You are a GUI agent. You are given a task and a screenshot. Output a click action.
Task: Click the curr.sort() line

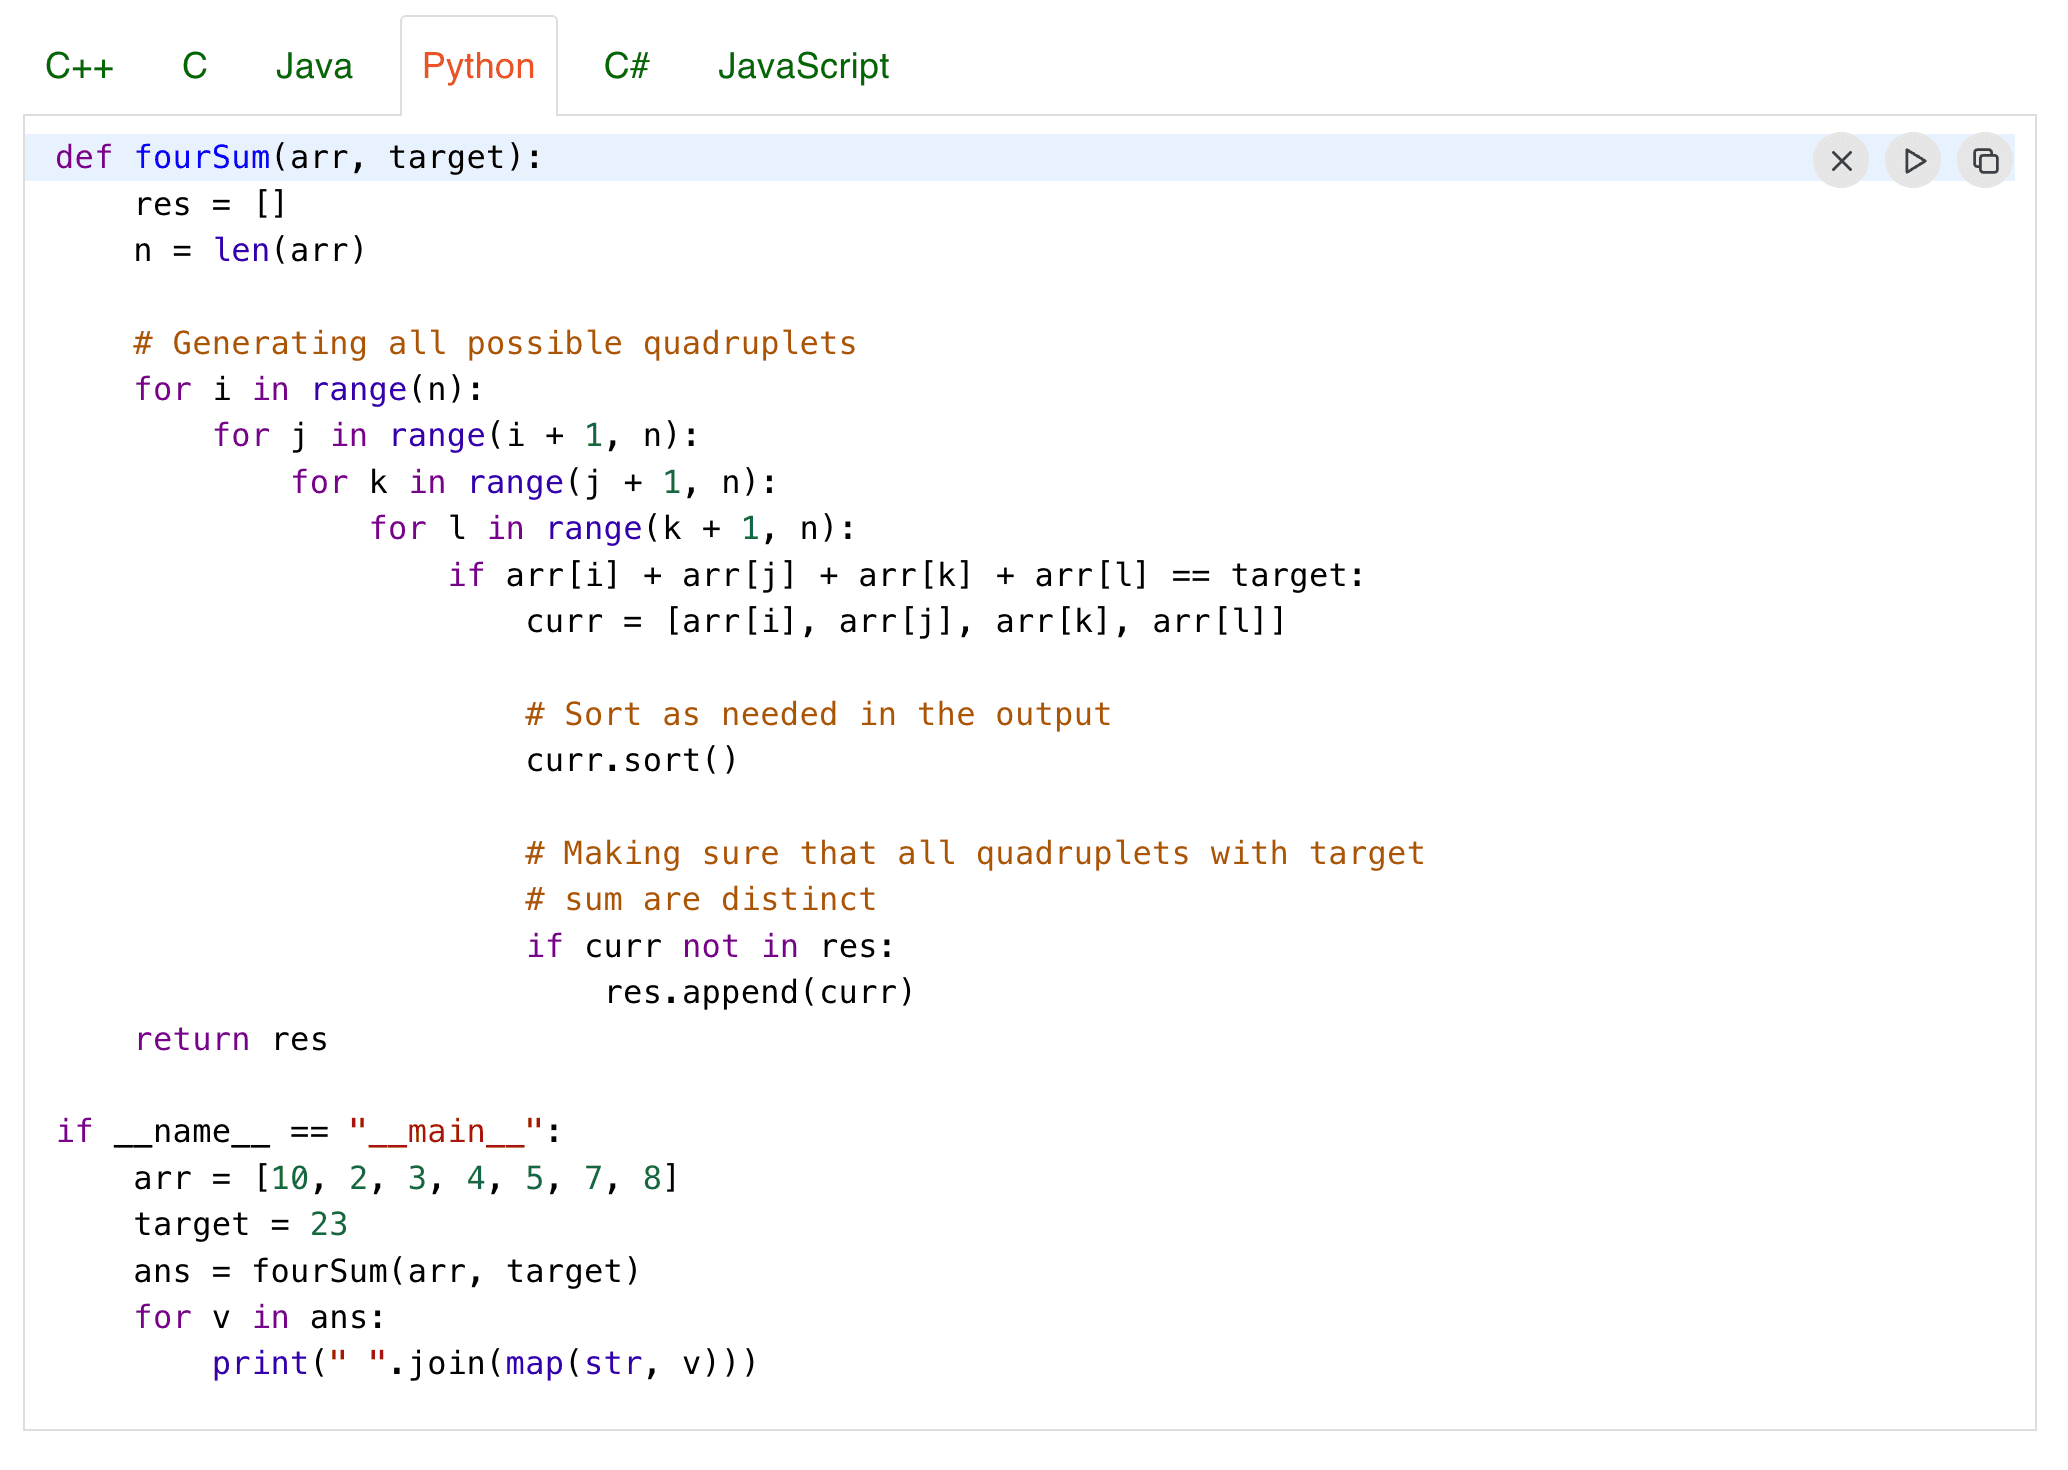631,759
